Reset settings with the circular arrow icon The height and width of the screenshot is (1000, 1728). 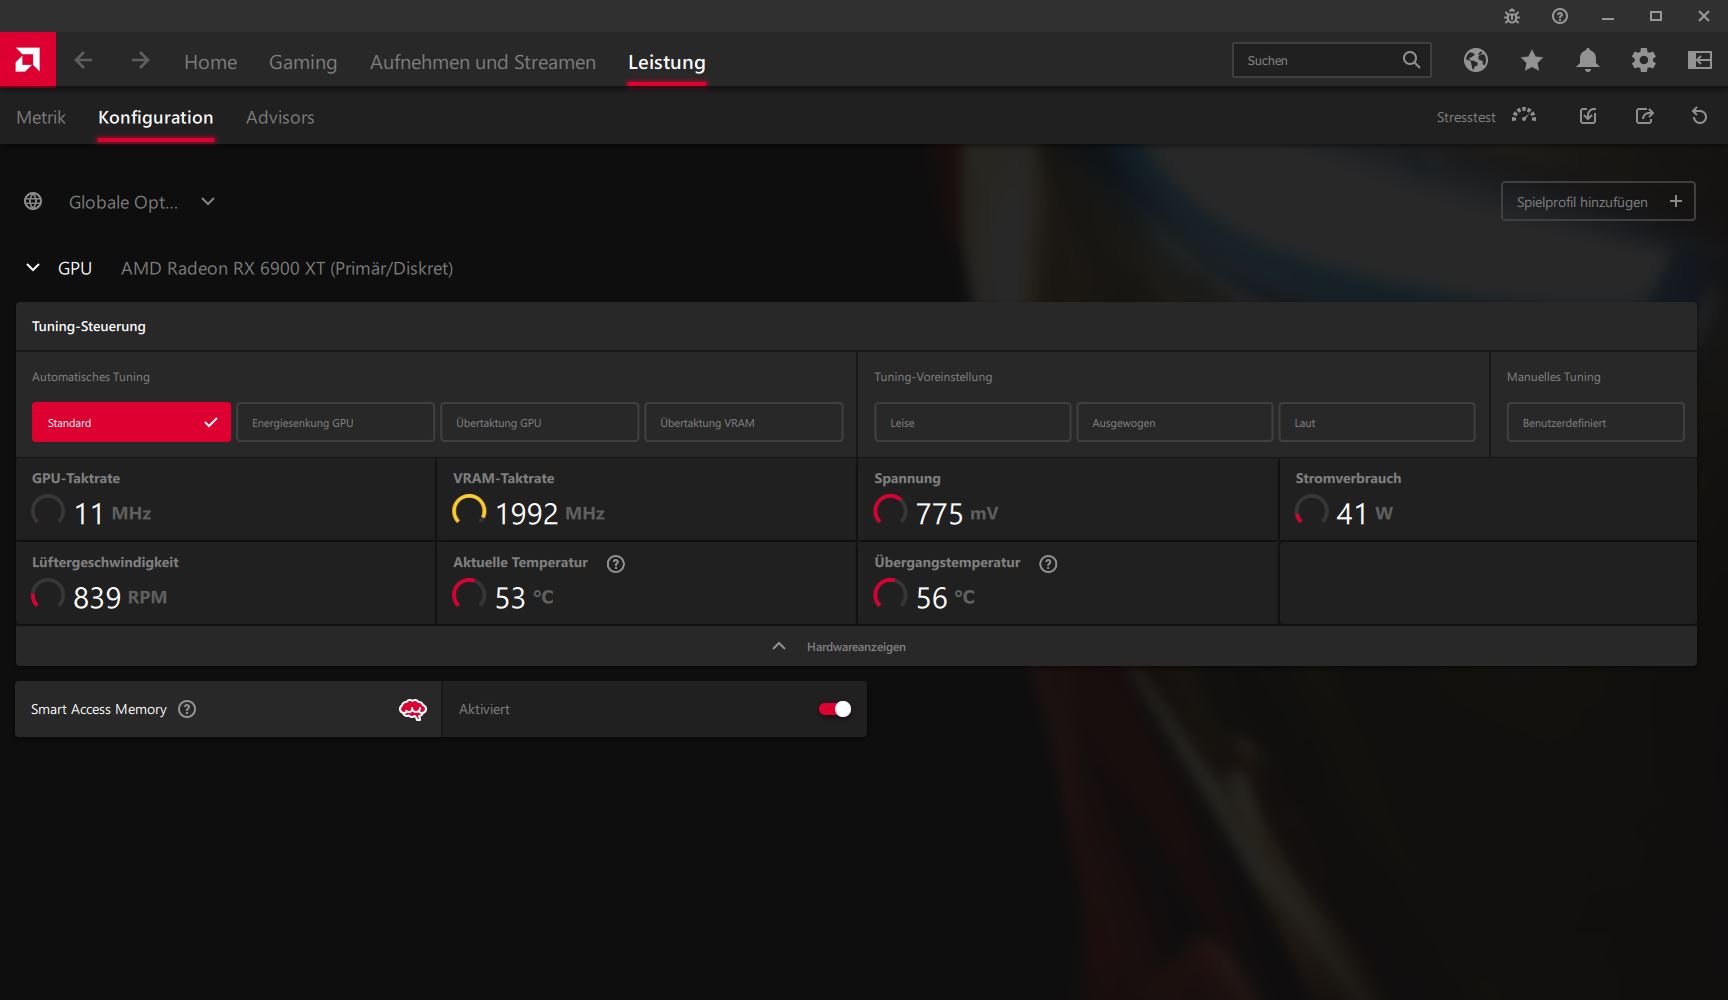click(x=1699, y=116)
